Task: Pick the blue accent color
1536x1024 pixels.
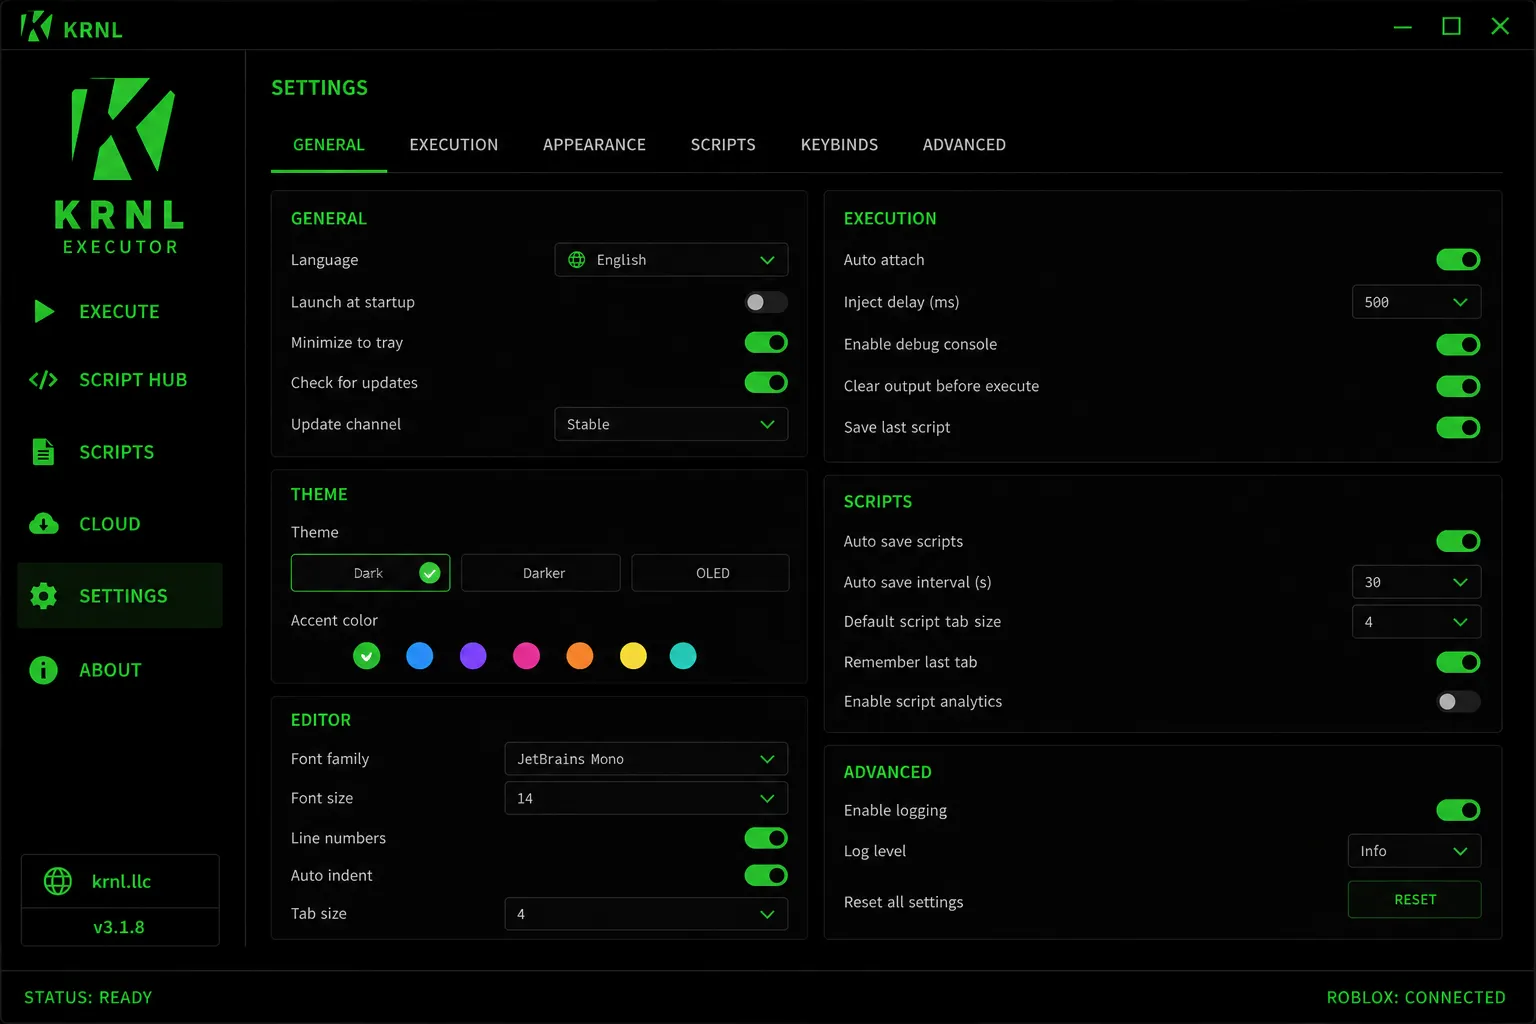Action: 420,656
